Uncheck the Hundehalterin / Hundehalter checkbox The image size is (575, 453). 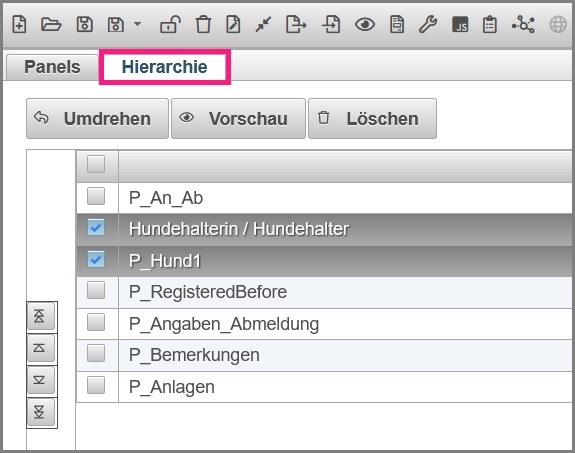(x=96, y=227)
